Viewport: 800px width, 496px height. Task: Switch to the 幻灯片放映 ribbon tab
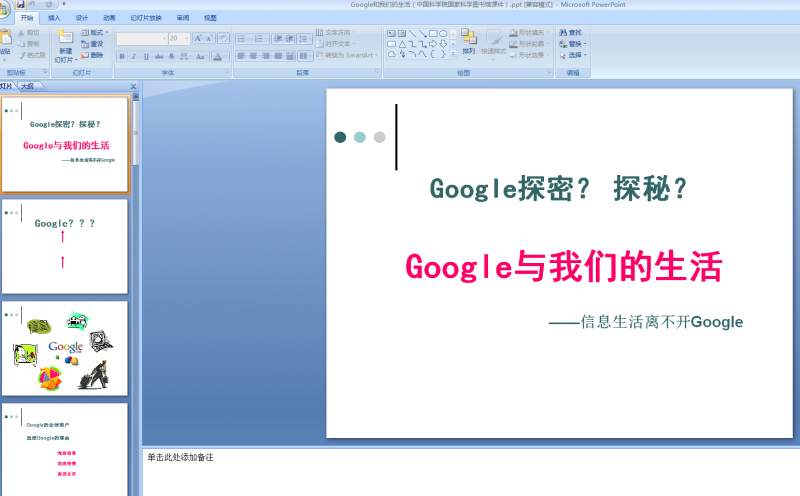(146, 18)
